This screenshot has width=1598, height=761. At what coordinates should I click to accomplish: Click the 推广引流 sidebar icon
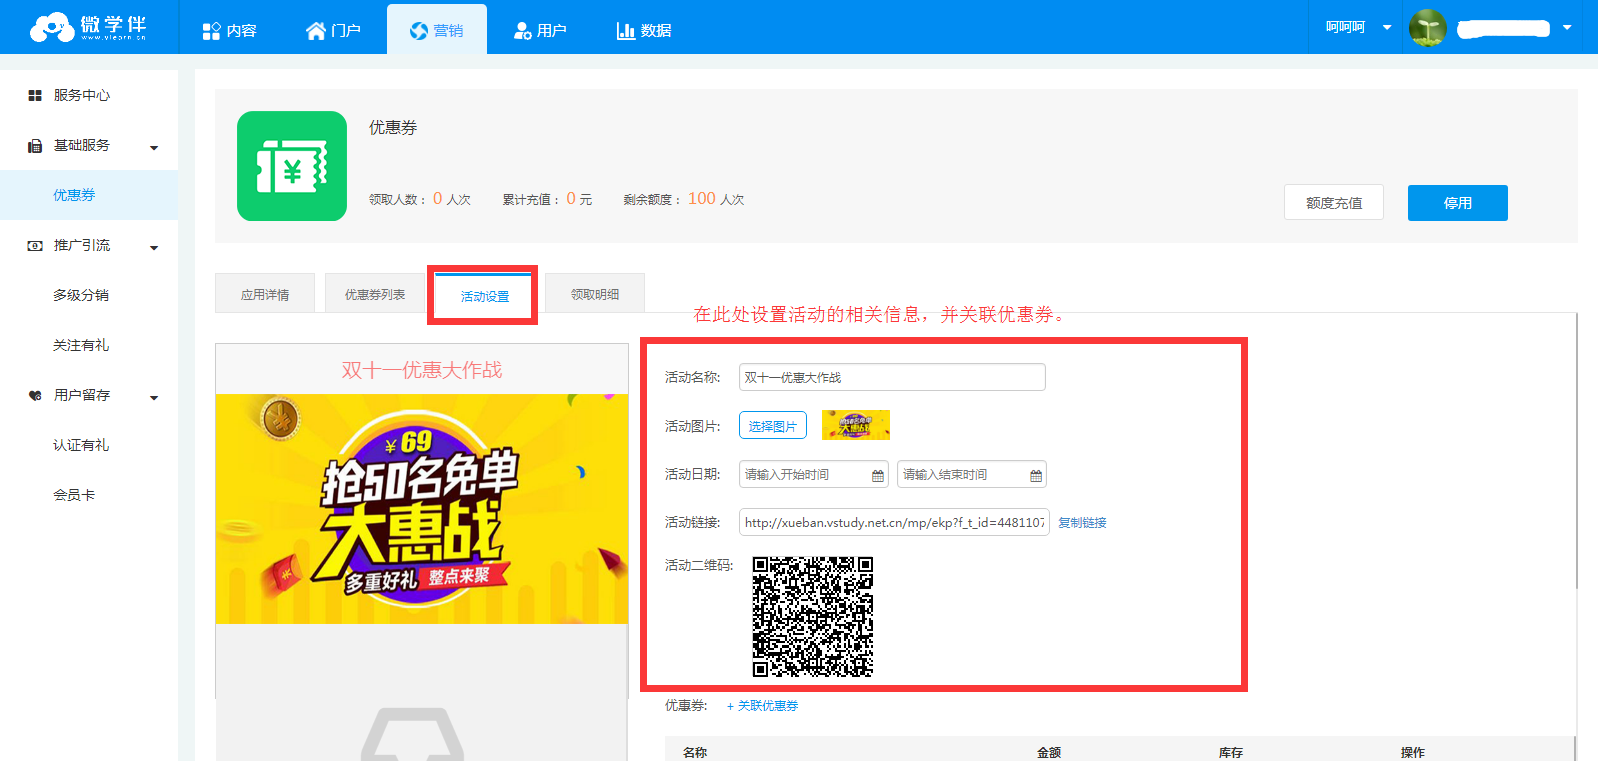click(35, 245)
